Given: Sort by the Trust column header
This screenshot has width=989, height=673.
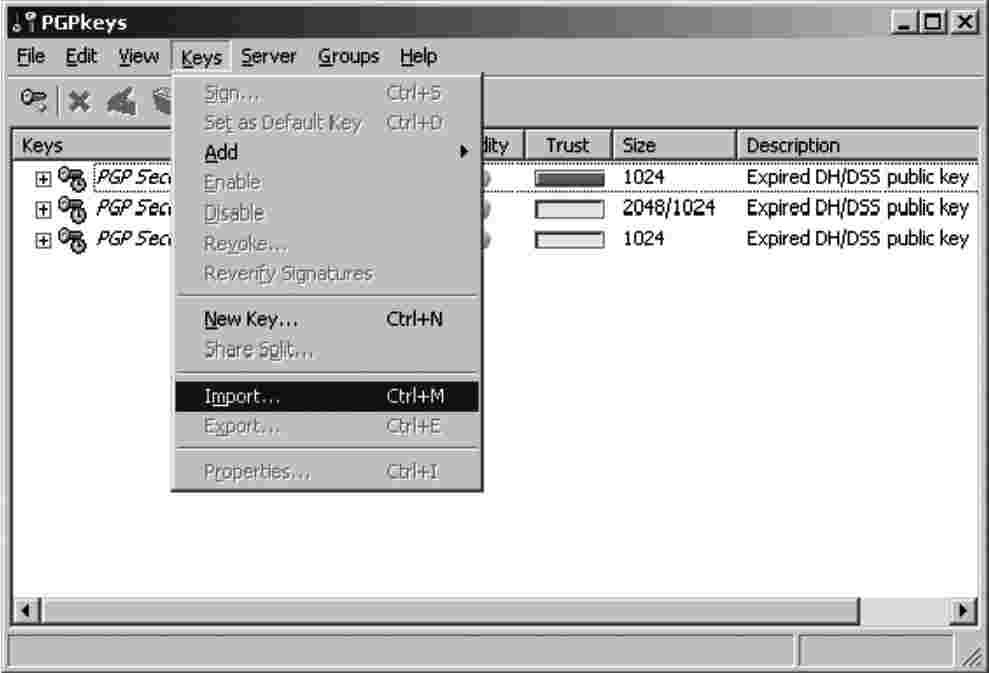Looking at the screenshot, I should coord(568,146).
